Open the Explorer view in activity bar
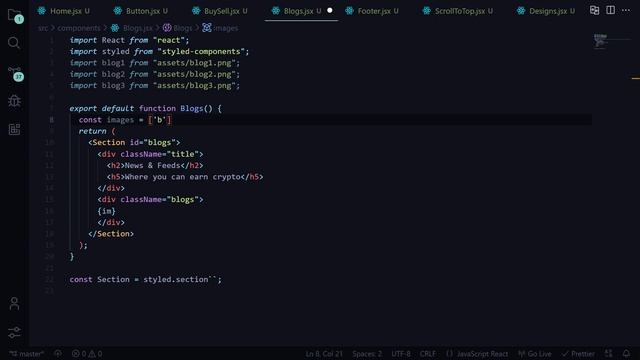This screenshot has height=360, width=640. [14, 16]
